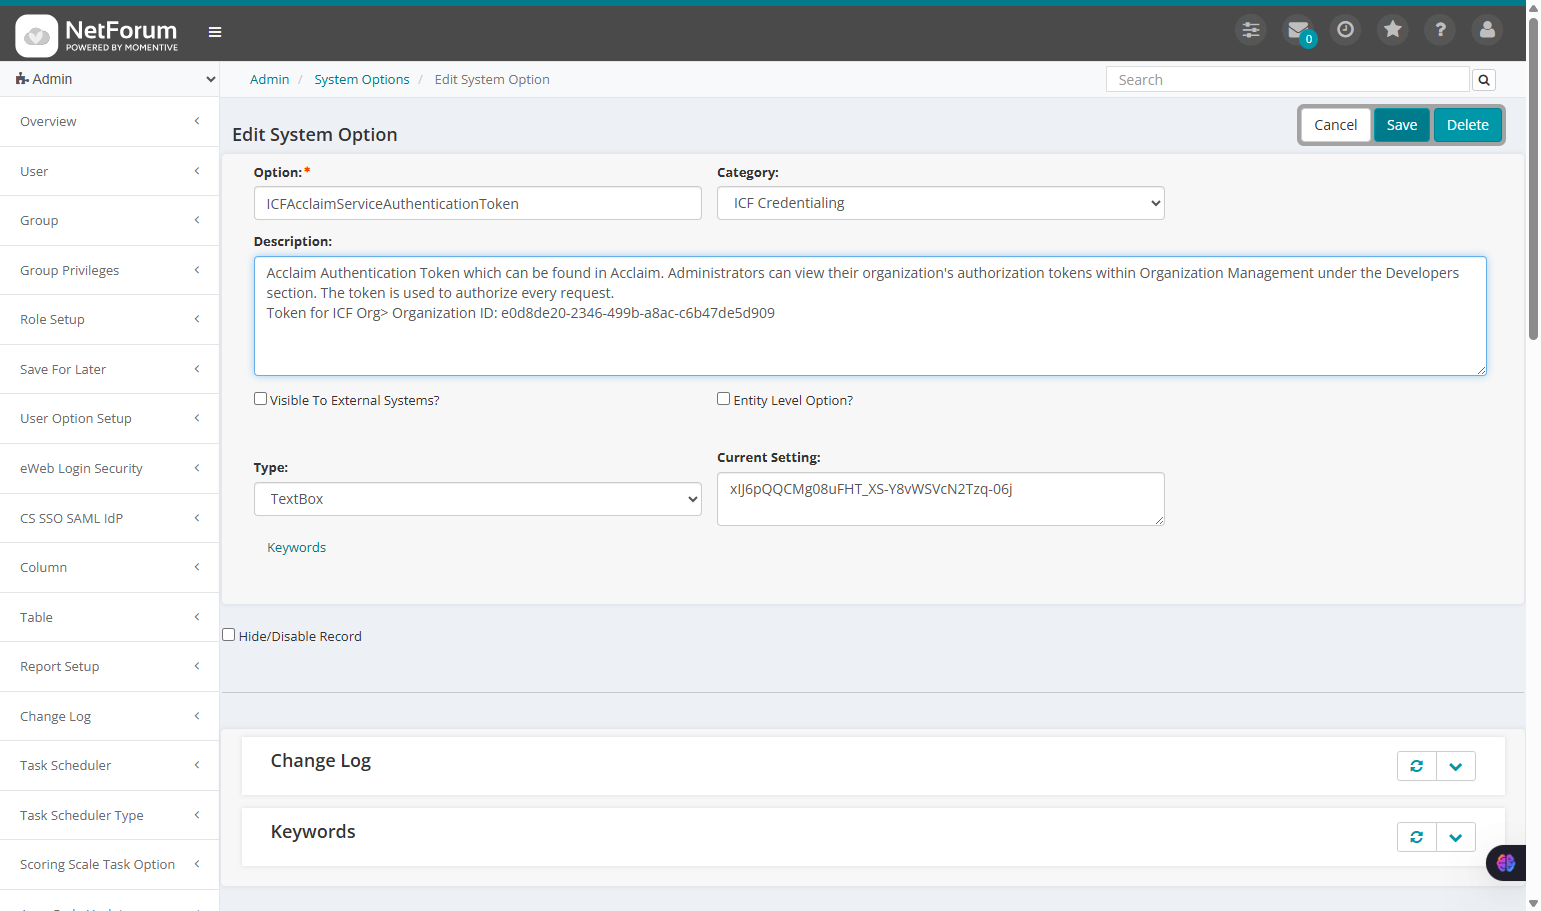This screenshot has width=1541, height=911.
Task: Open the sliders settings icon
Action: tap(1250, 30)
